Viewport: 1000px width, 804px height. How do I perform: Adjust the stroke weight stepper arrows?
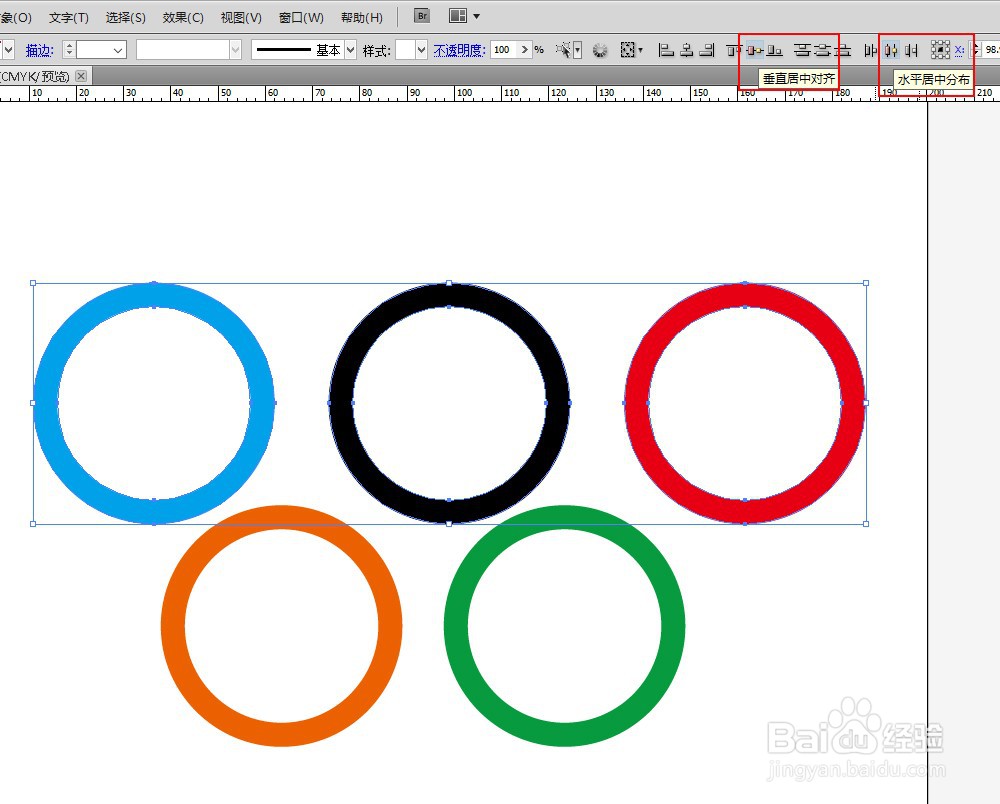(x=69, y=50)
